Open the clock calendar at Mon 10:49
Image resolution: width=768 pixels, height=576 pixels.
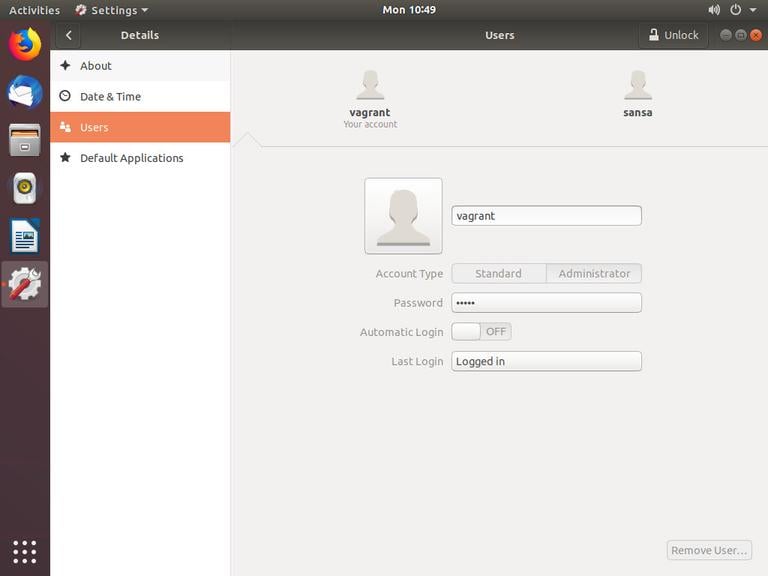pos(409,10)
